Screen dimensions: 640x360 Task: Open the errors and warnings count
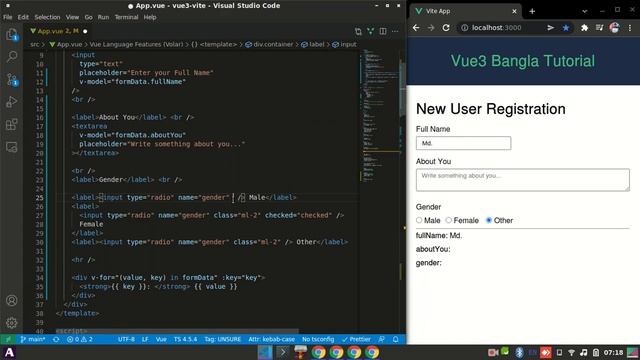[x=80, y=339]
